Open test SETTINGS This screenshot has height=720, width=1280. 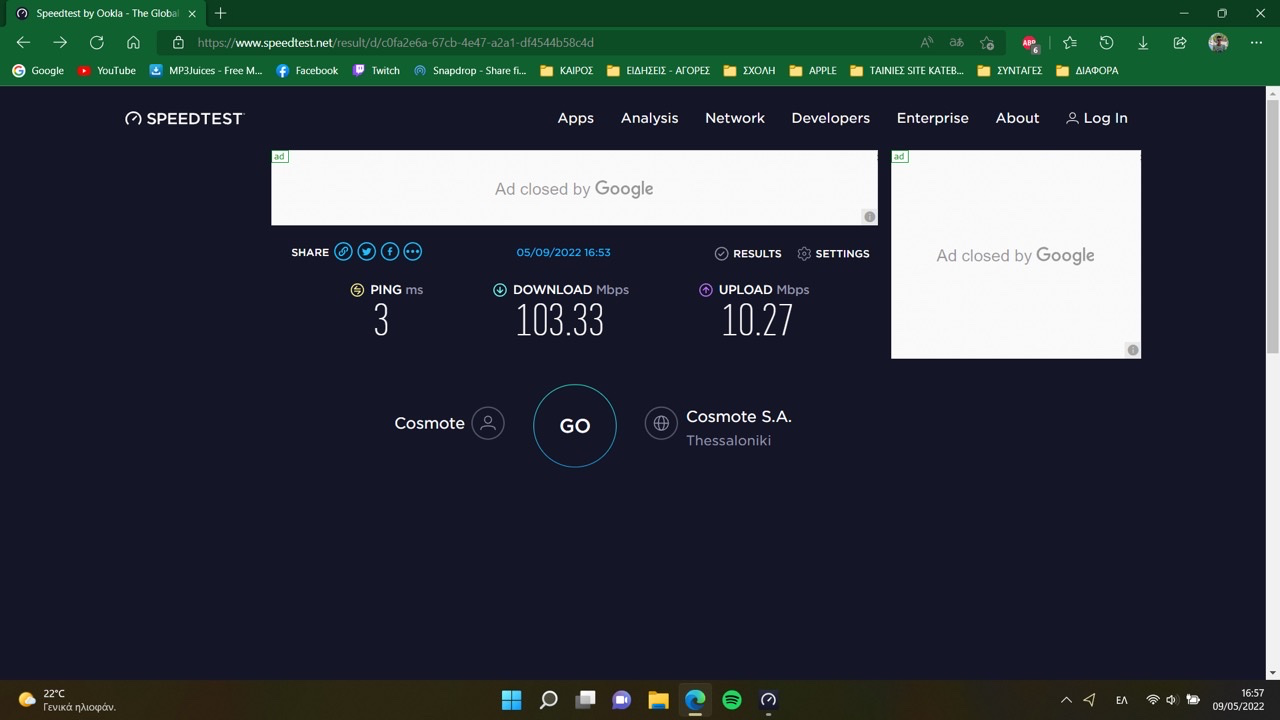[x=833, y=254]
